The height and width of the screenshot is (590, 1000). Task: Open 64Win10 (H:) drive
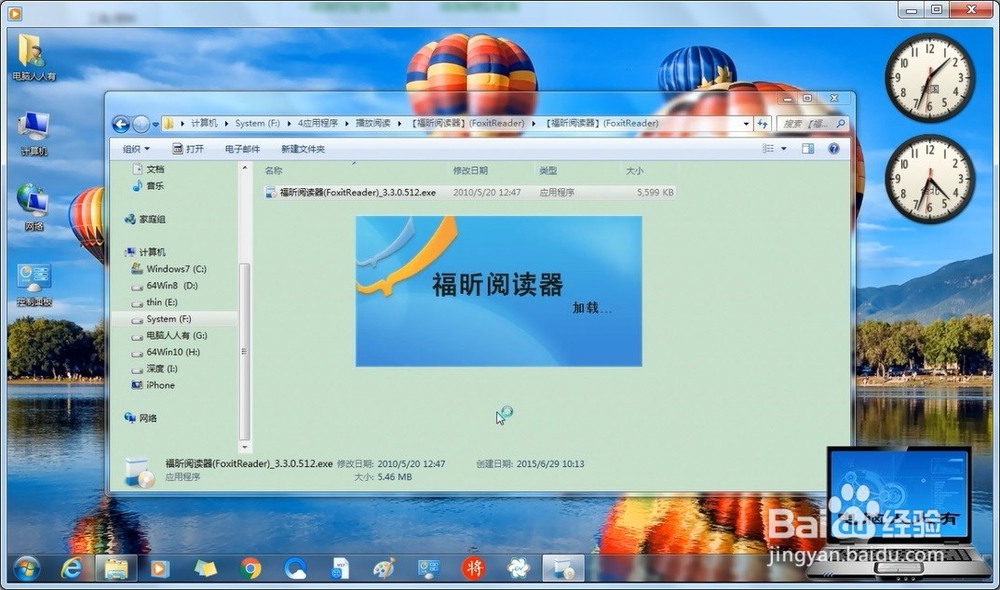[x=166, y=351]
